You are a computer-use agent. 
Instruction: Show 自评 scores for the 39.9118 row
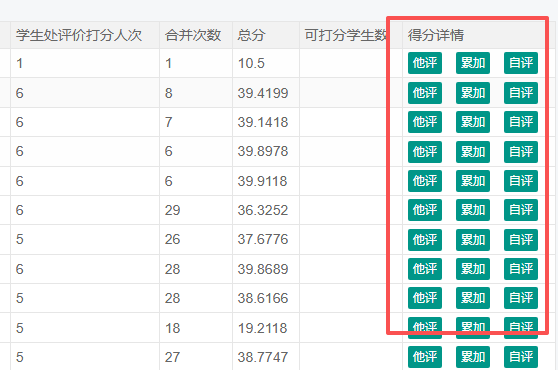tap(521, 181)
